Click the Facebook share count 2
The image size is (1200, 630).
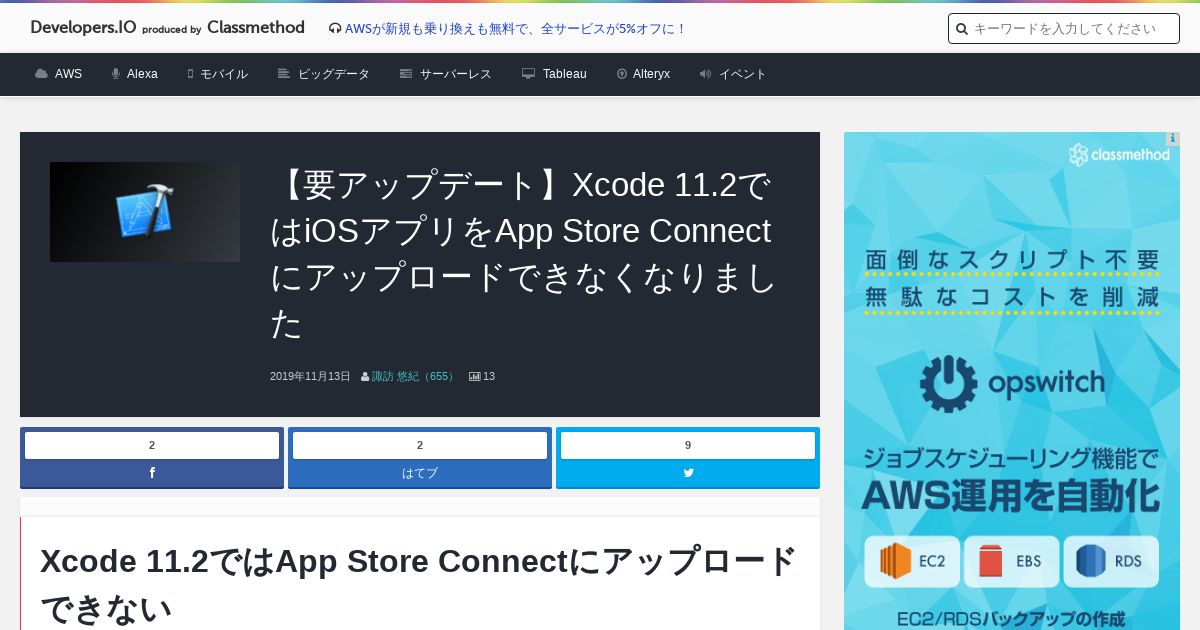click(x=152, y=445)
